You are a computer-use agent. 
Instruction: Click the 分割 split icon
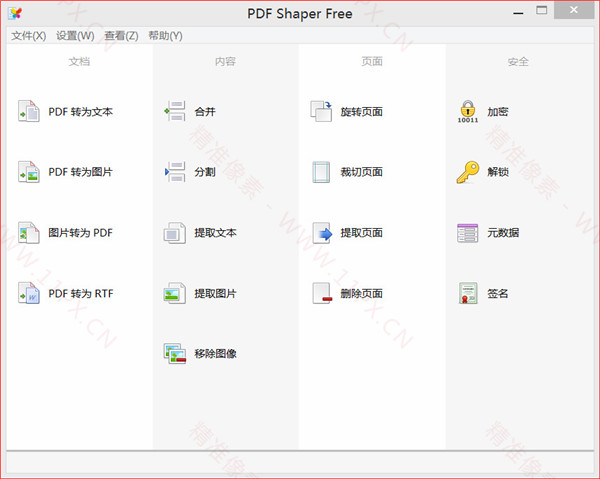[175, 172]
